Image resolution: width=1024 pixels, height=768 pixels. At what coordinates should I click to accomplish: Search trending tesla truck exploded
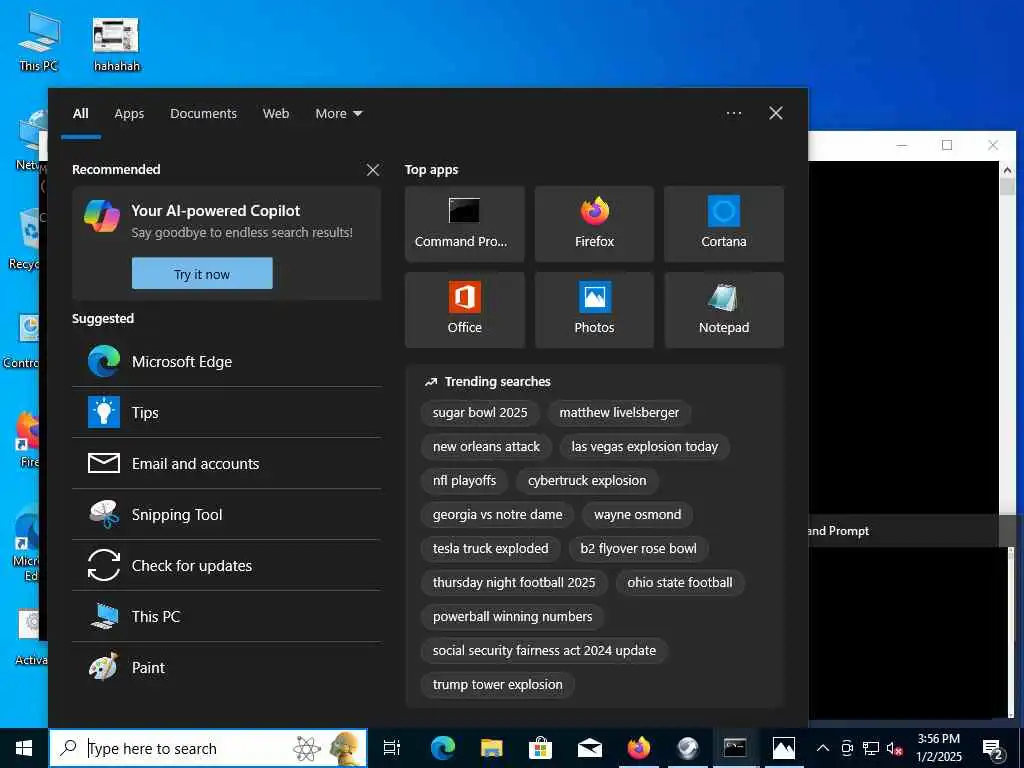coord(490,549)
